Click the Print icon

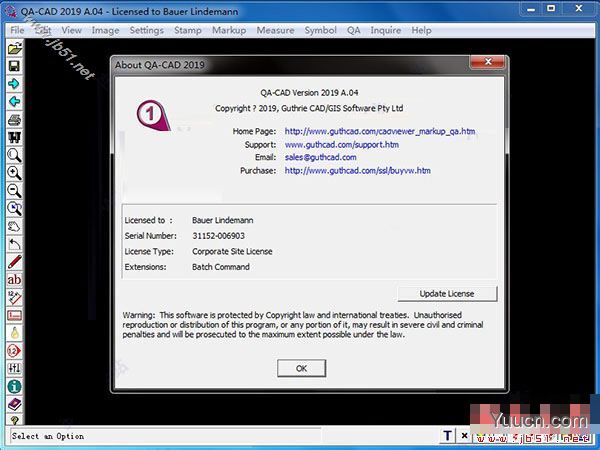click(x=15, y=120)
